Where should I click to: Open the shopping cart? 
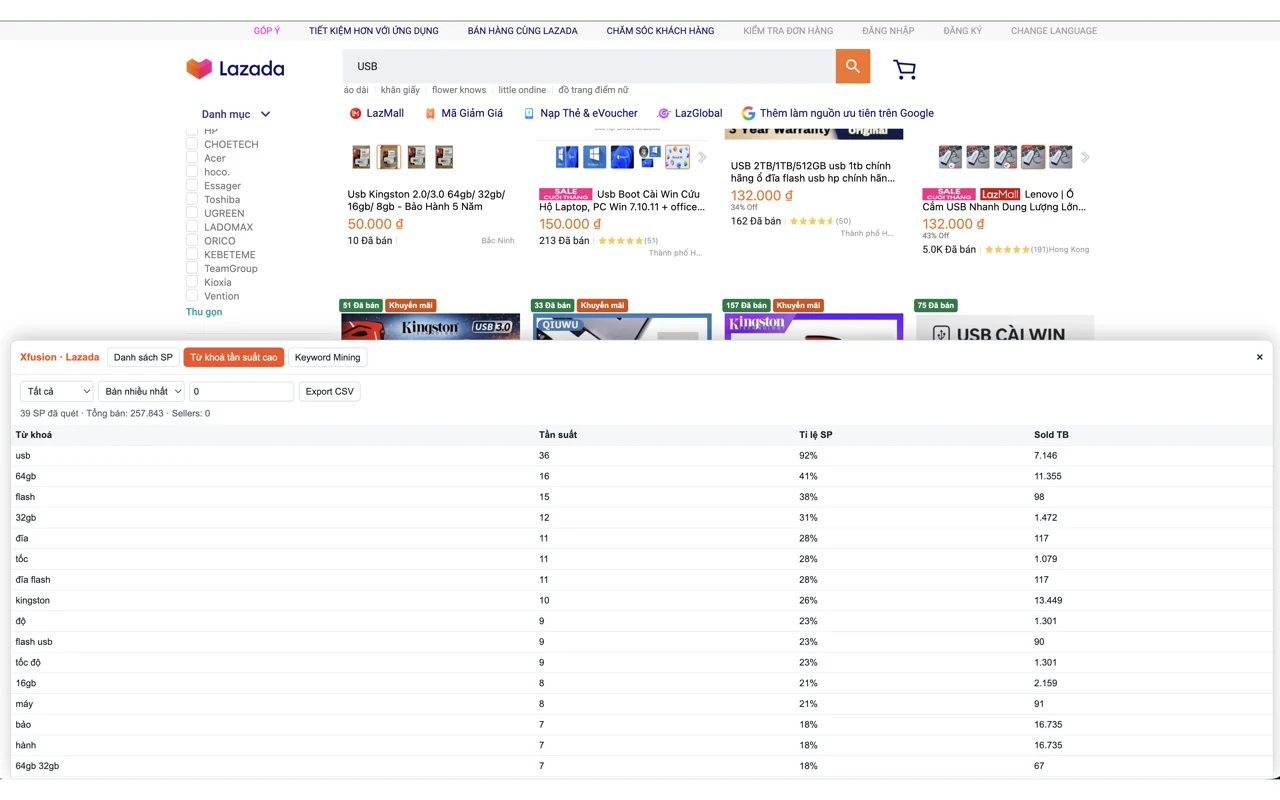(905, 69)
